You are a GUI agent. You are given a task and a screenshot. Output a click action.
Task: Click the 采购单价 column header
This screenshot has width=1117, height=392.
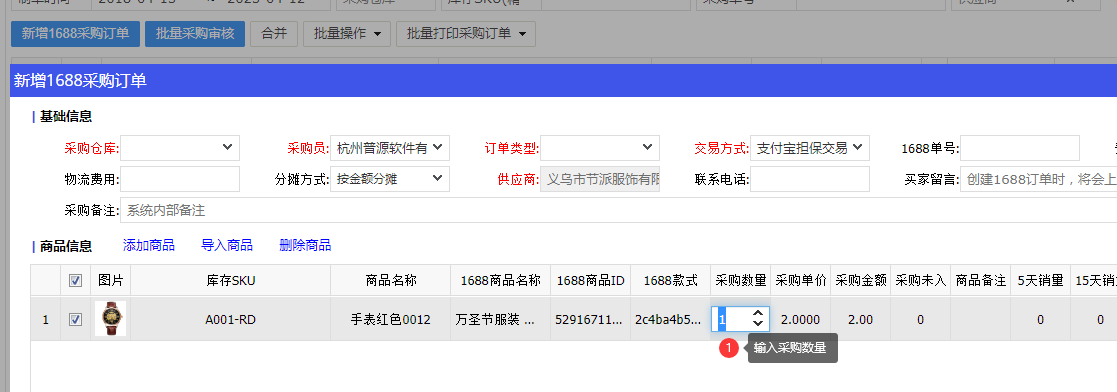[801, 281]
